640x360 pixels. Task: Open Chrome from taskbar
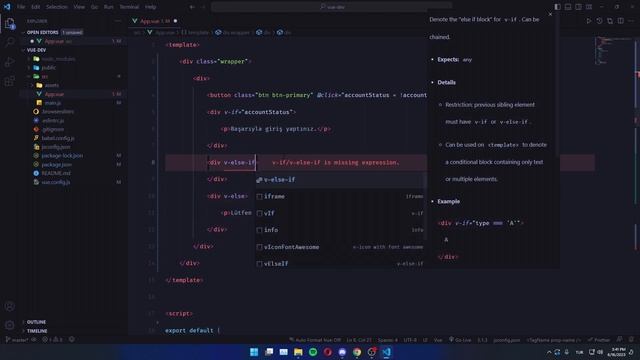click(357, 352)
